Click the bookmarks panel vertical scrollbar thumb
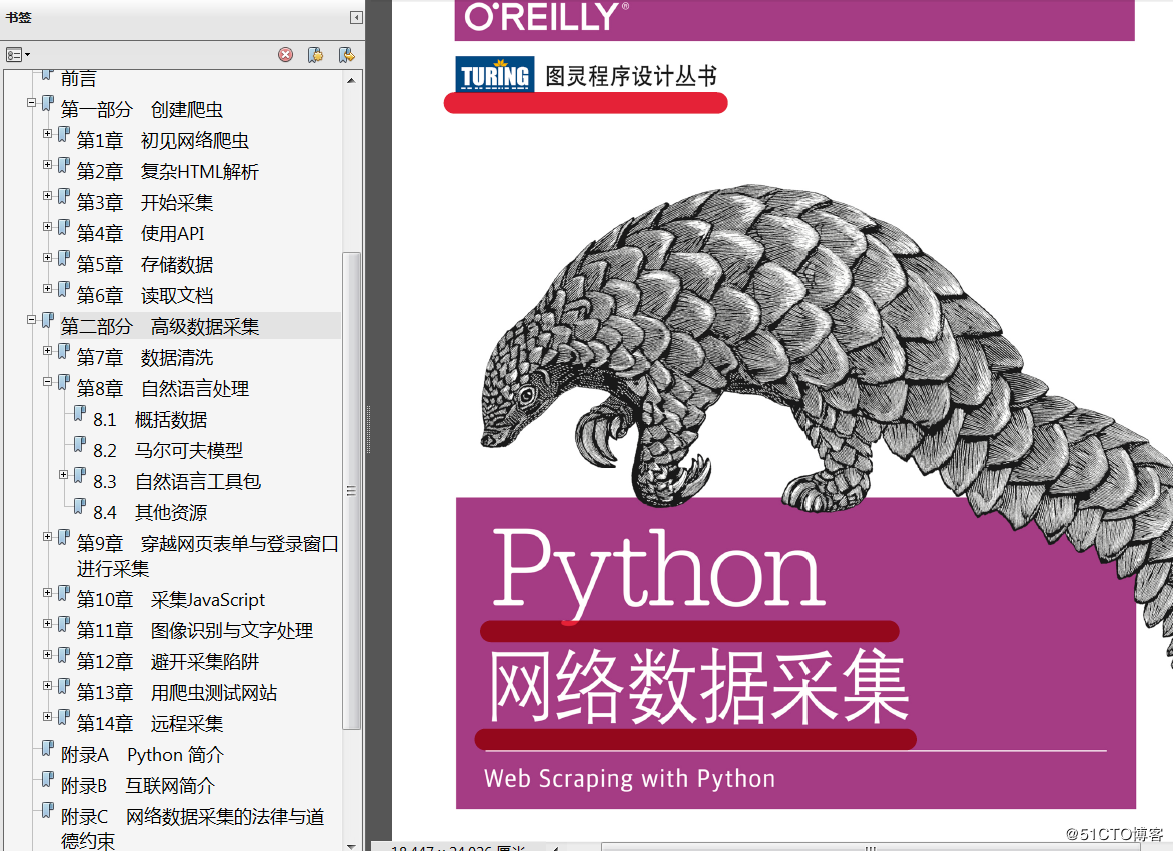The width and height of the screenshot is (1173, 851). pos(352,491)
